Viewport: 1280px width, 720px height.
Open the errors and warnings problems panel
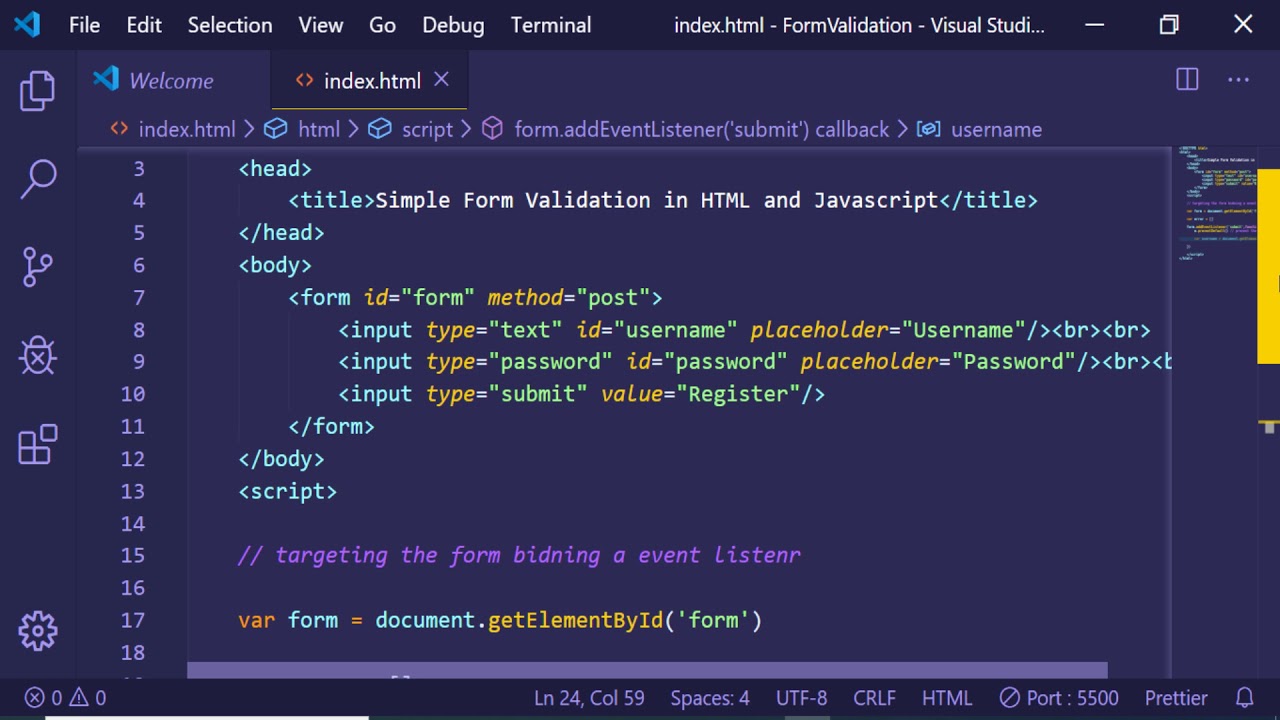click(x=66, y=698)
